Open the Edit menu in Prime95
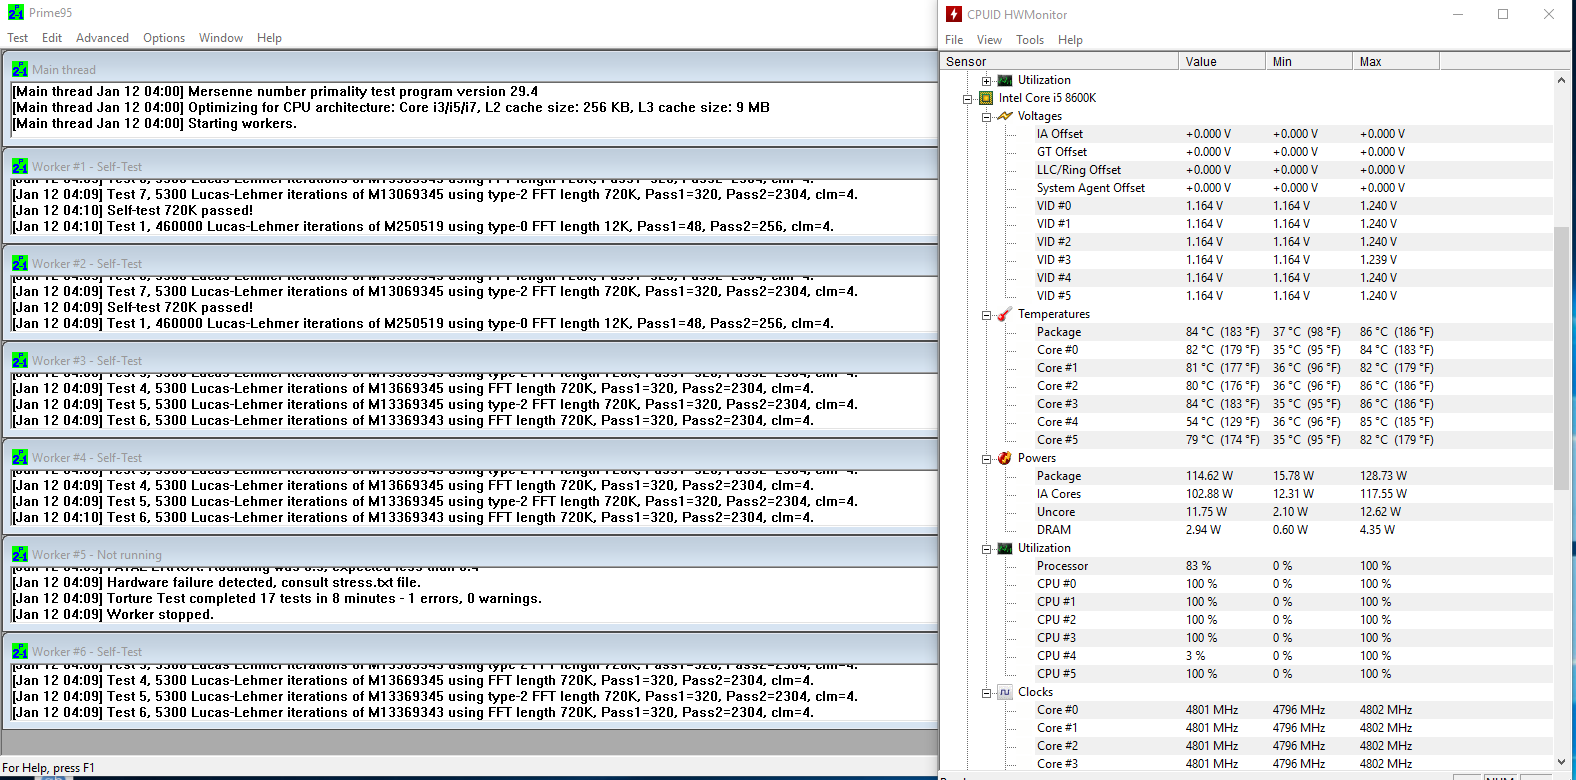The width and height of the screenshot is (1576, 780). tap(52, 38)
